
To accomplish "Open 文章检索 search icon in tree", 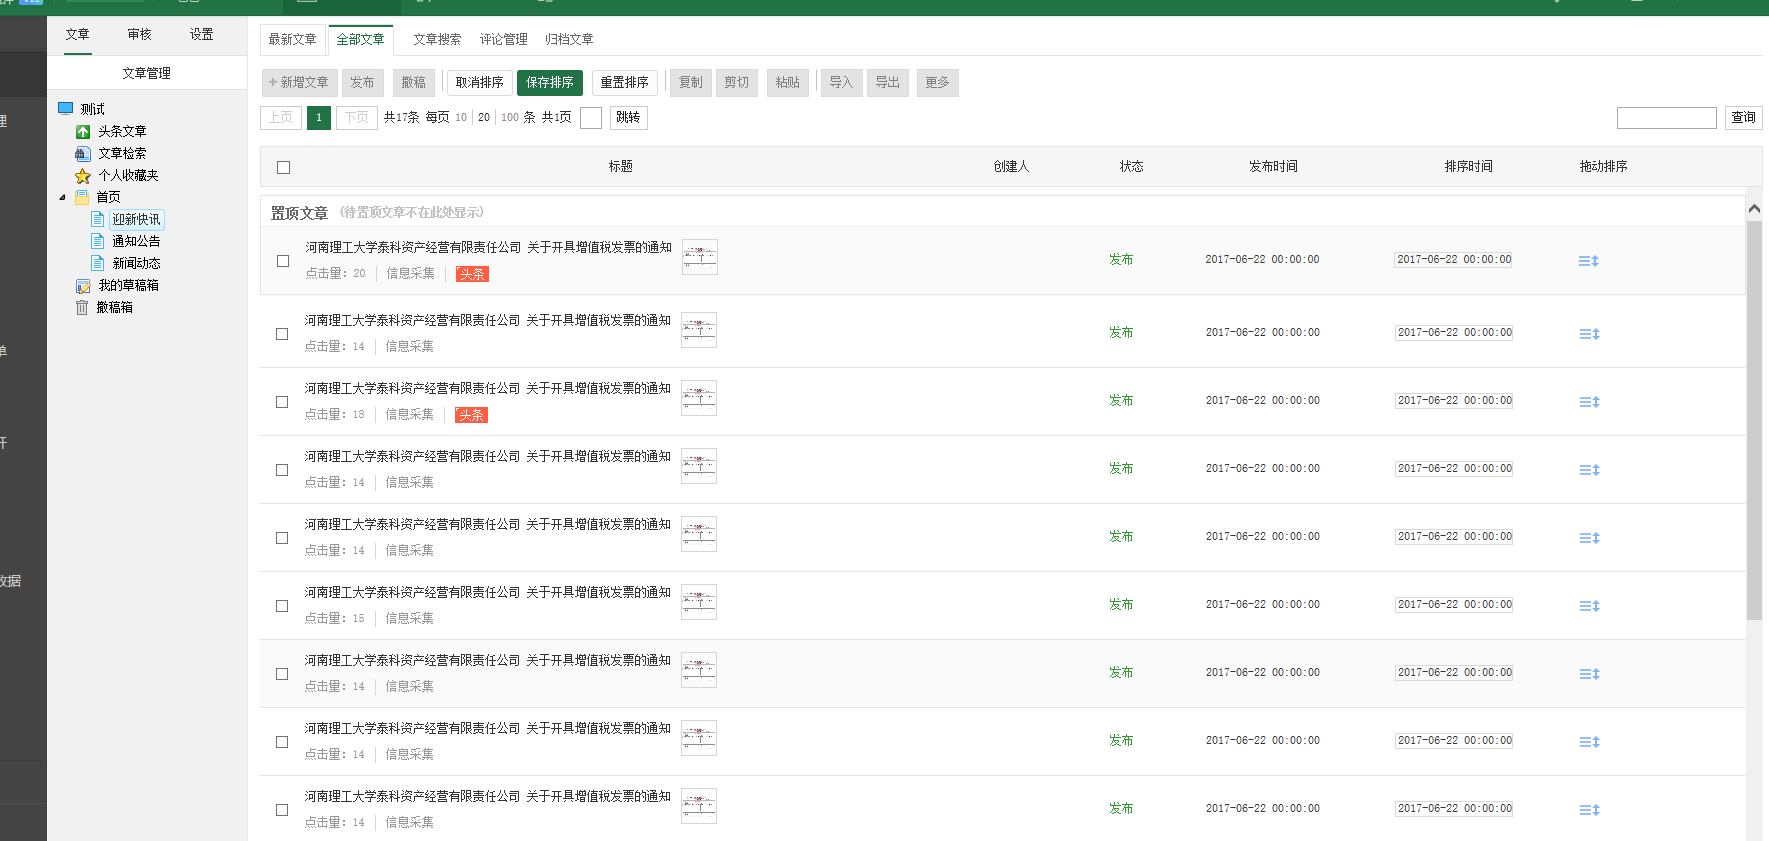I will [83, 154].
